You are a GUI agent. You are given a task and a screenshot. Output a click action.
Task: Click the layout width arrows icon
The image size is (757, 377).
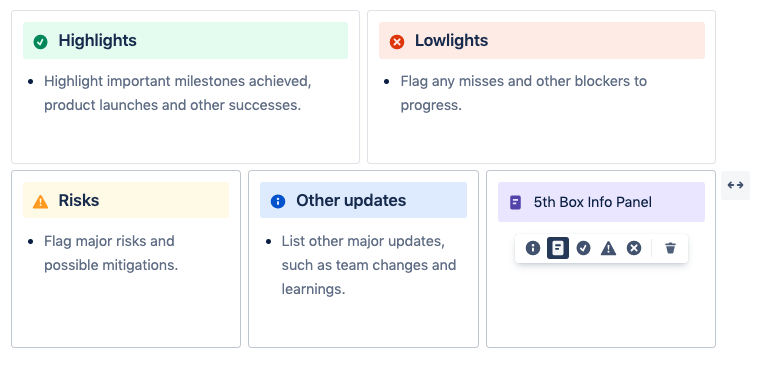pyautogui.click(x=735, y=185)
